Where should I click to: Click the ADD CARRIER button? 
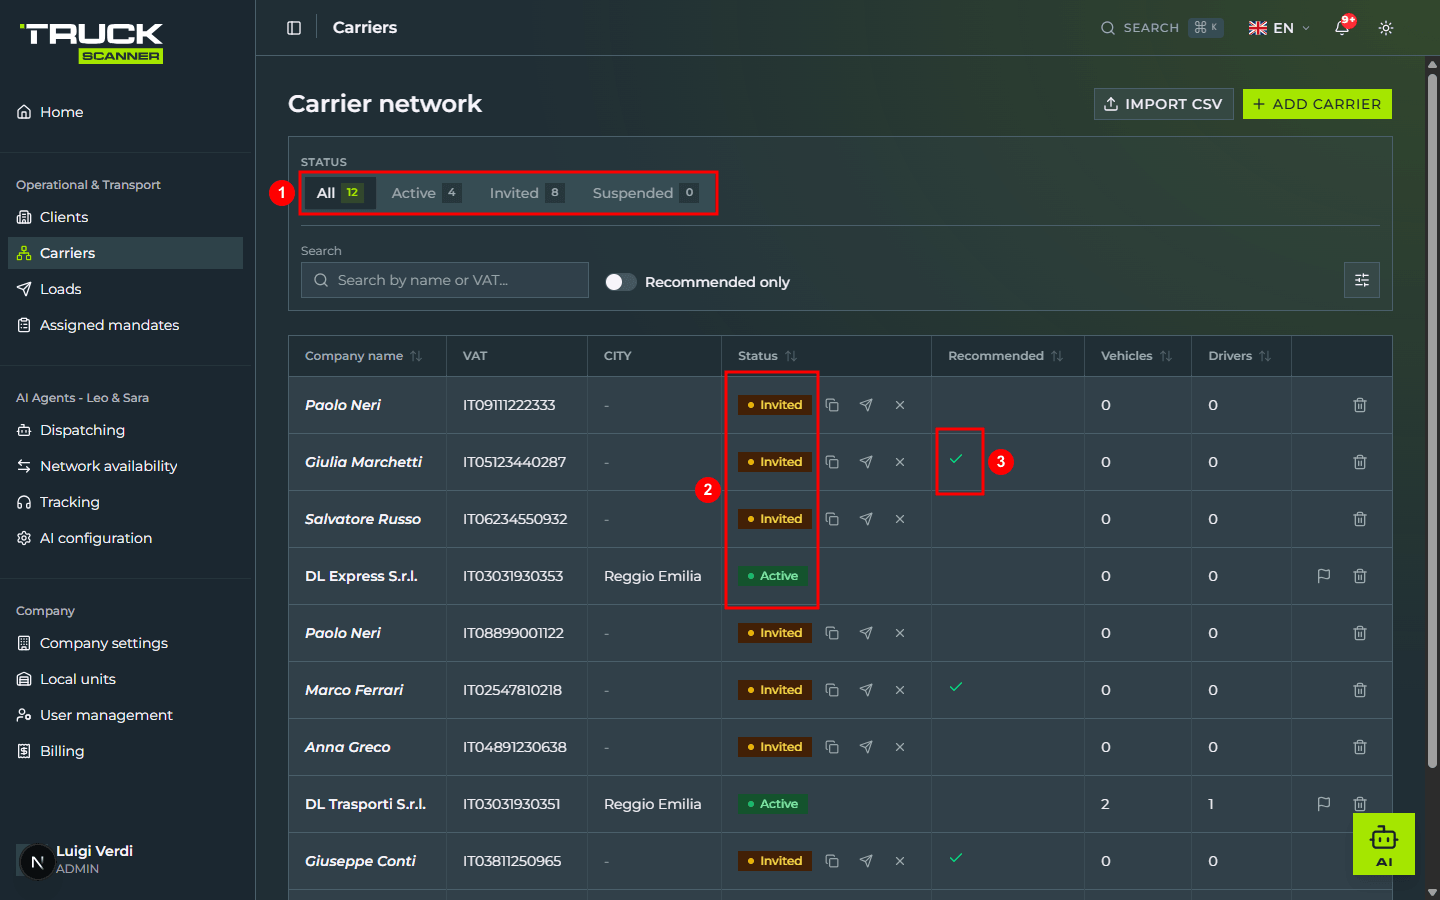tap(1317, 104)
